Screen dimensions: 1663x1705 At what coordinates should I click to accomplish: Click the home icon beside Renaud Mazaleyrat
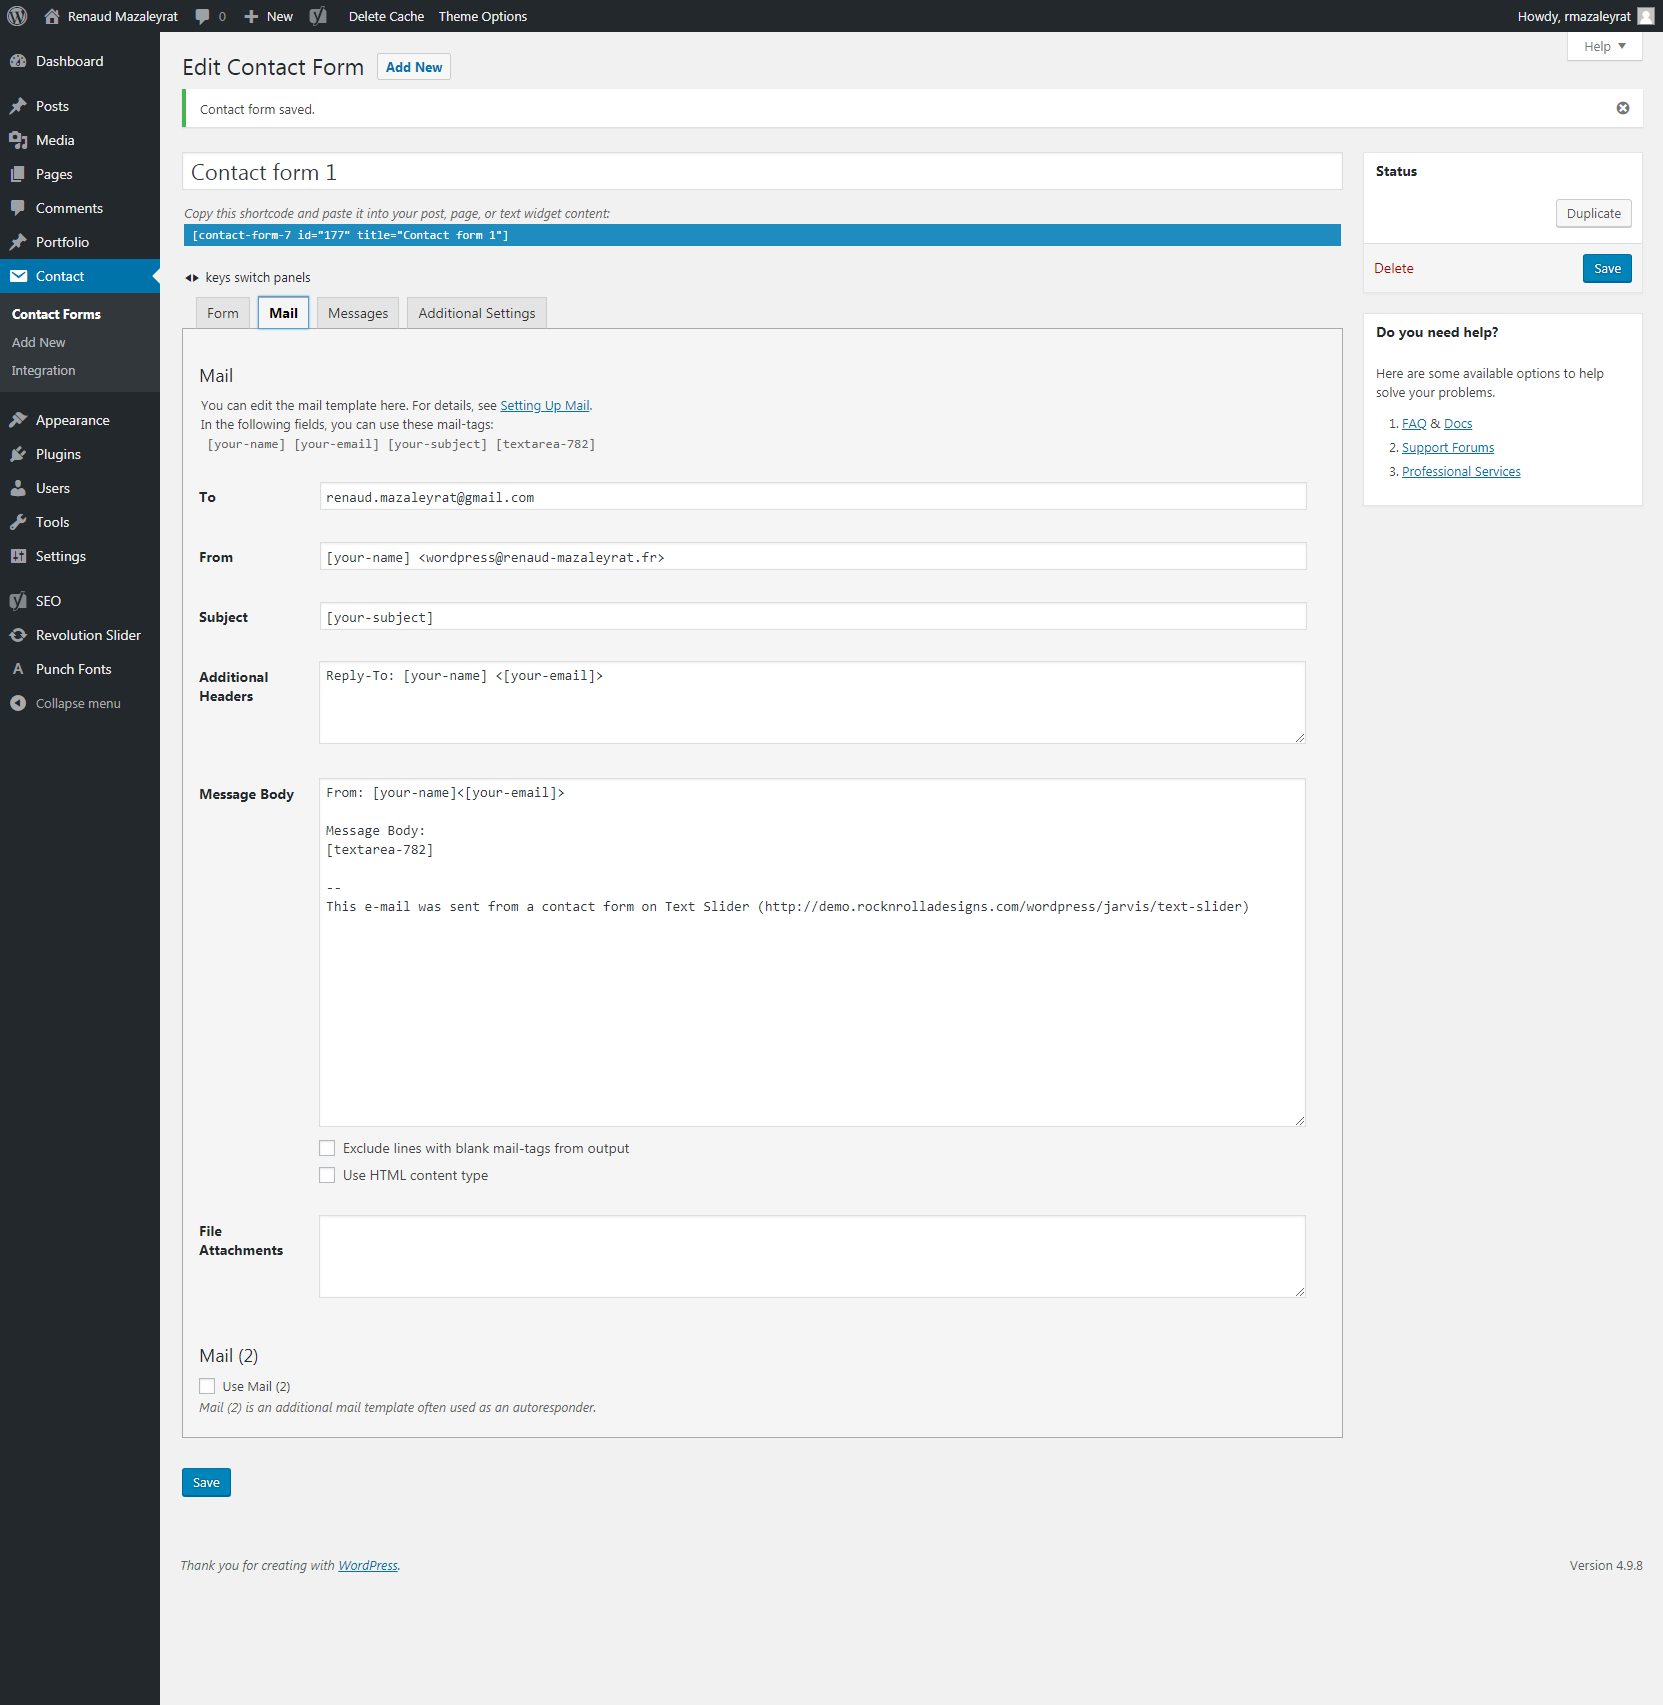pos(52,16)
